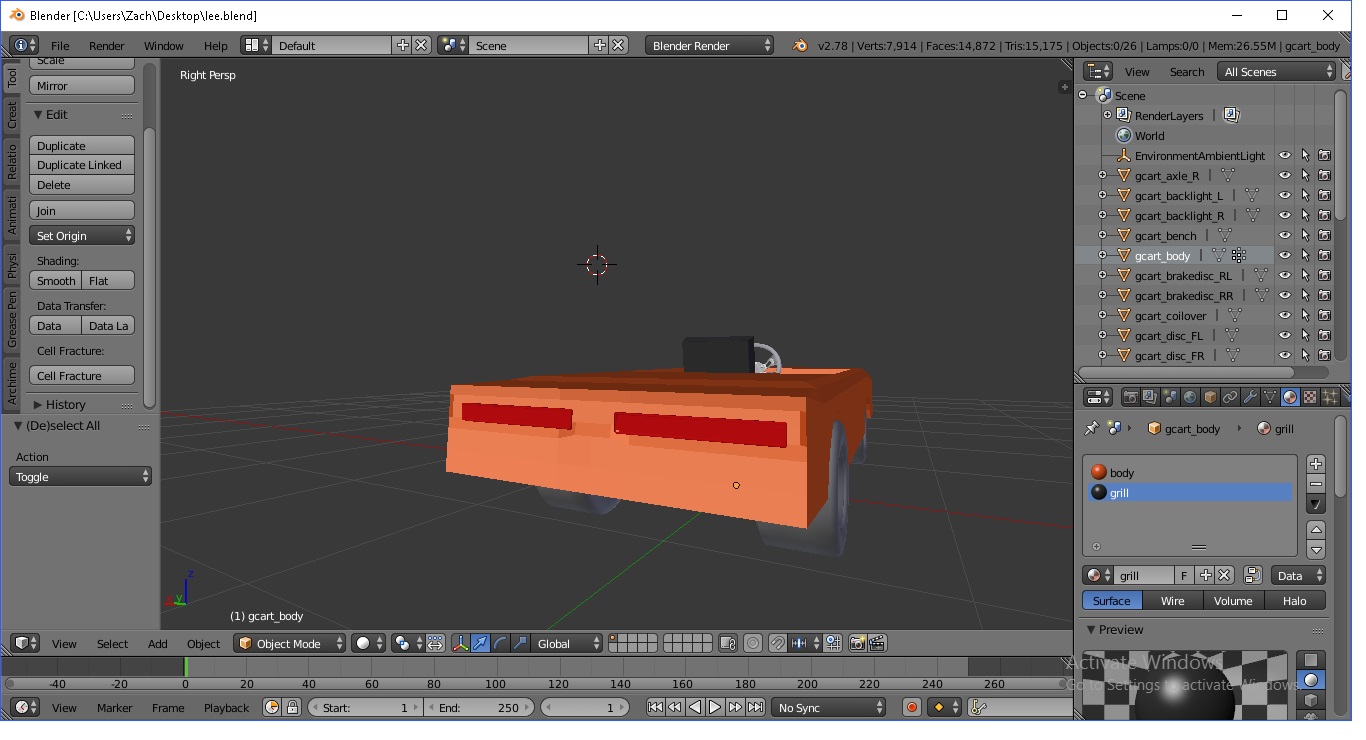Move material slot up in list
This screenshot has width=1366, height=740.
[1316, 529]
